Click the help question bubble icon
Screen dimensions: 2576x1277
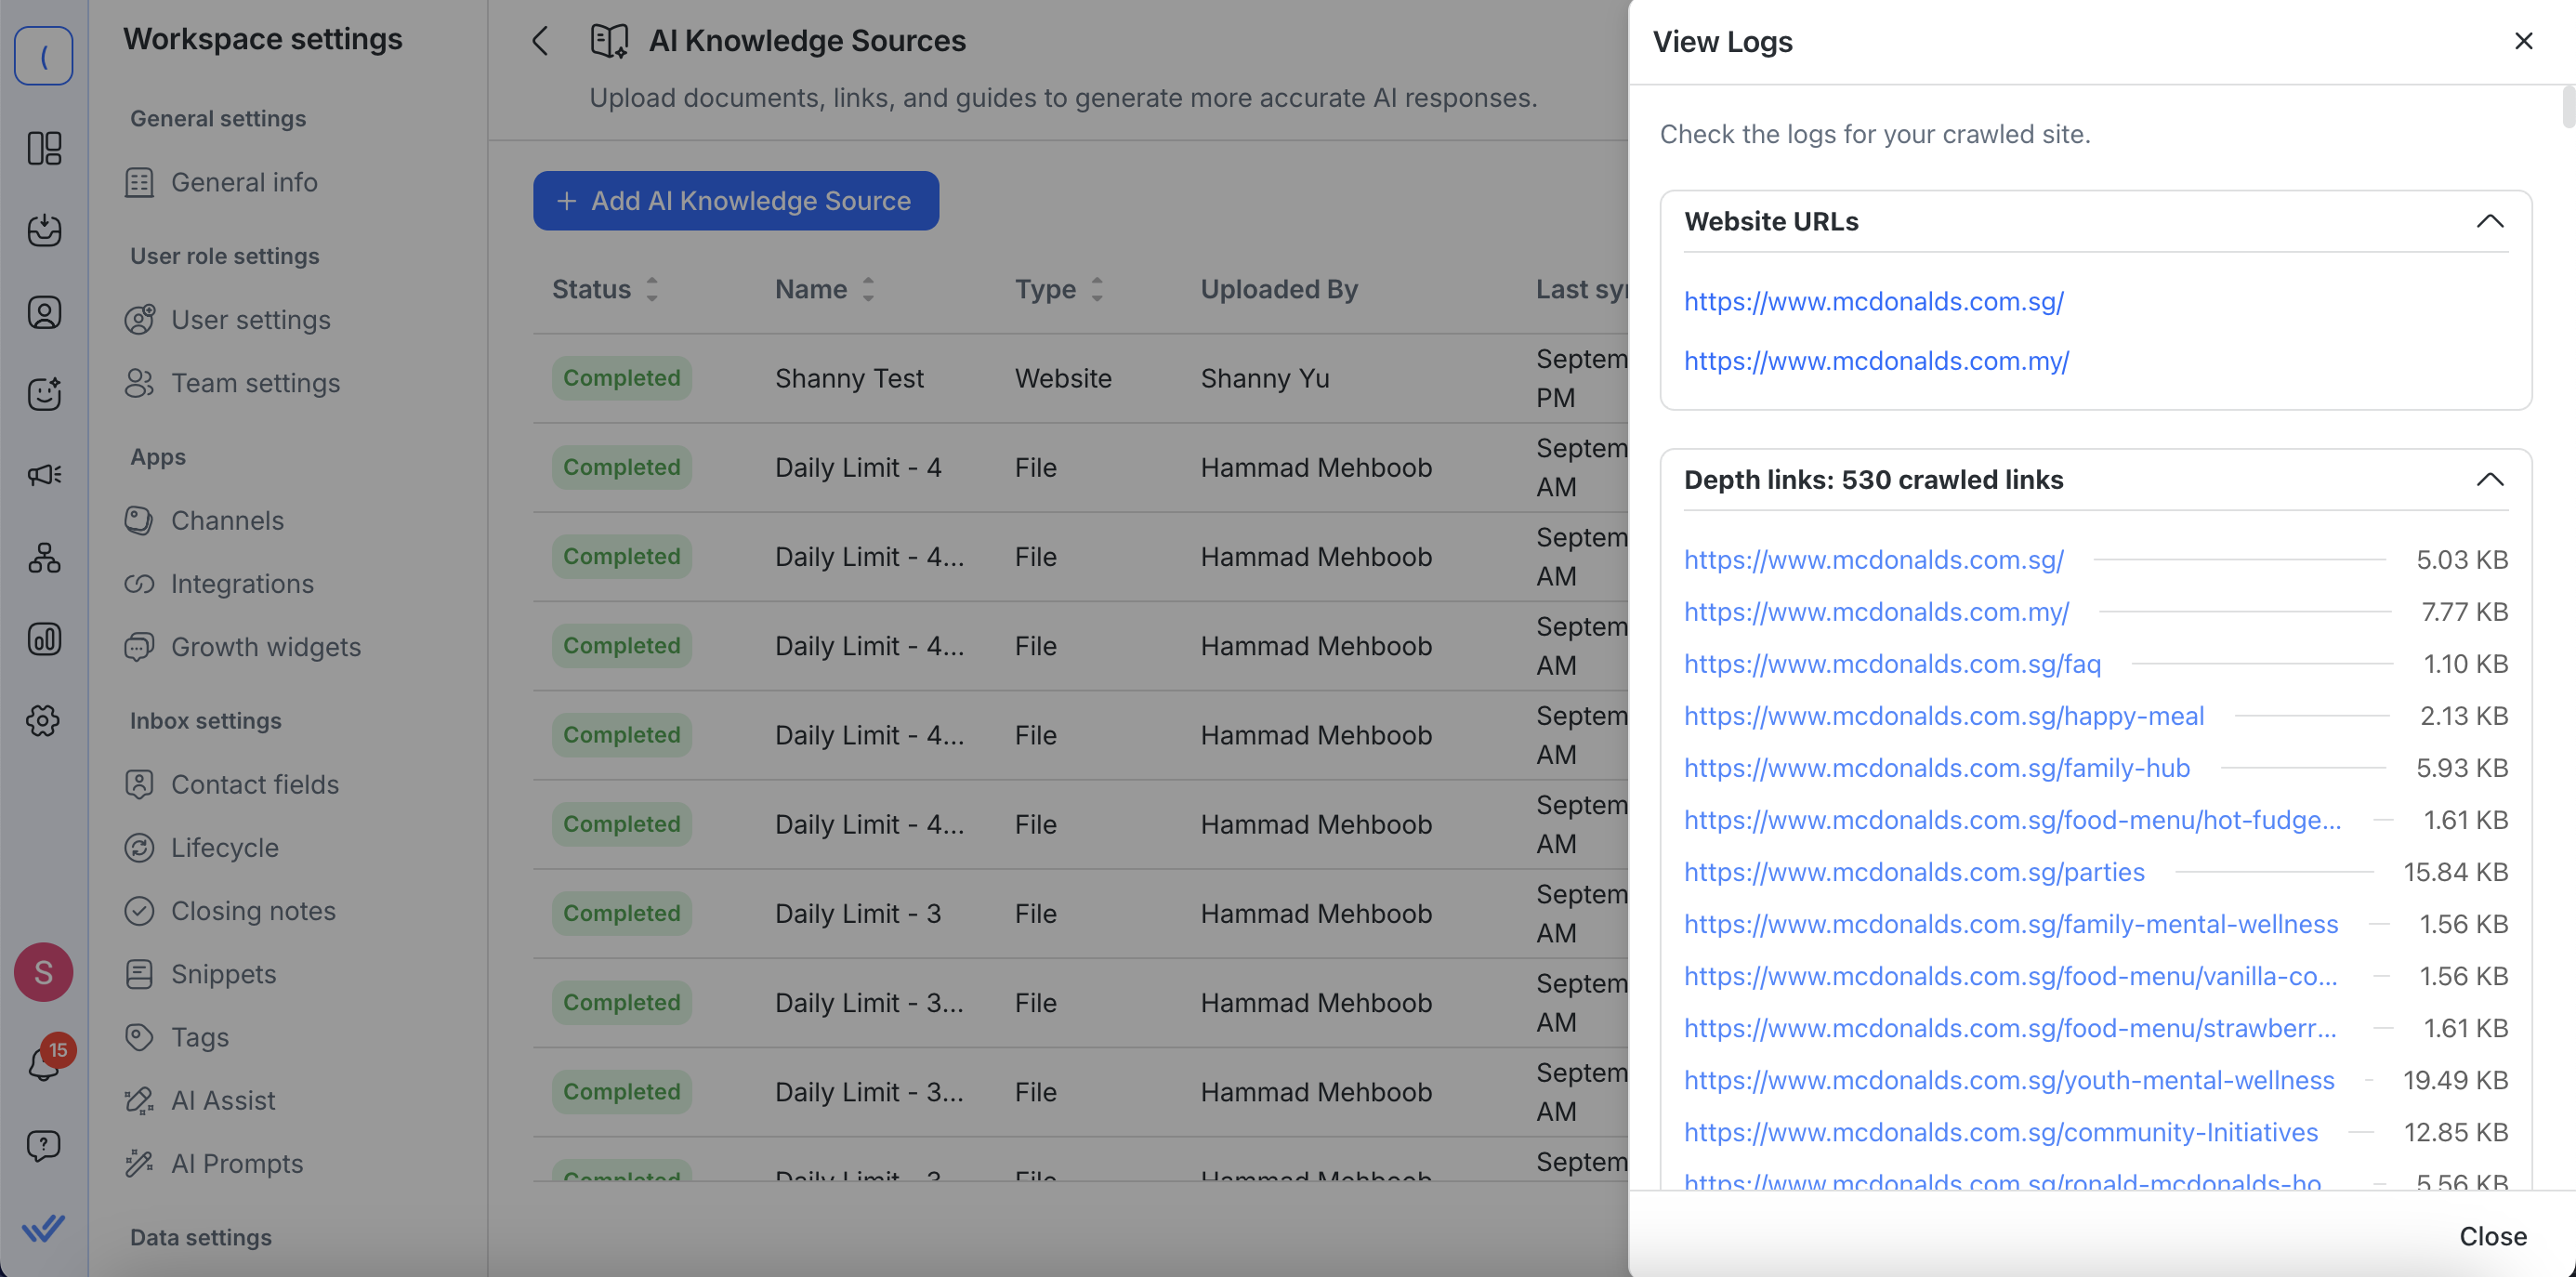(x=44, y=1145)
